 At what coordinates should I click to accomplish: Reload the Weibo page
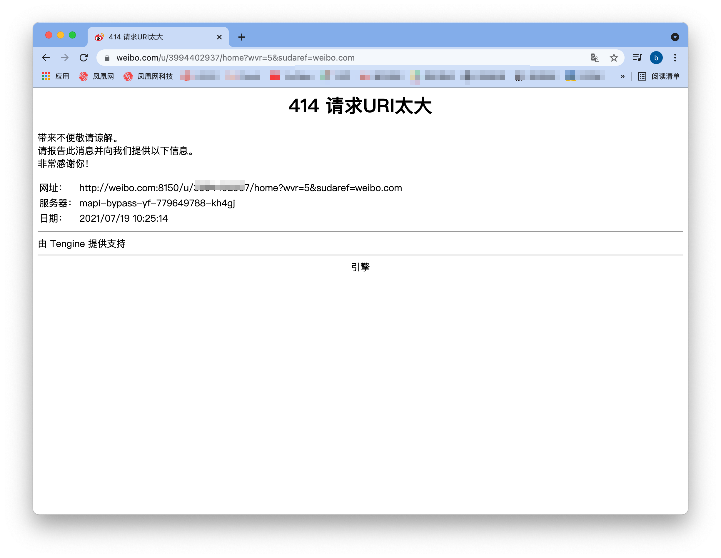point(84,58)
